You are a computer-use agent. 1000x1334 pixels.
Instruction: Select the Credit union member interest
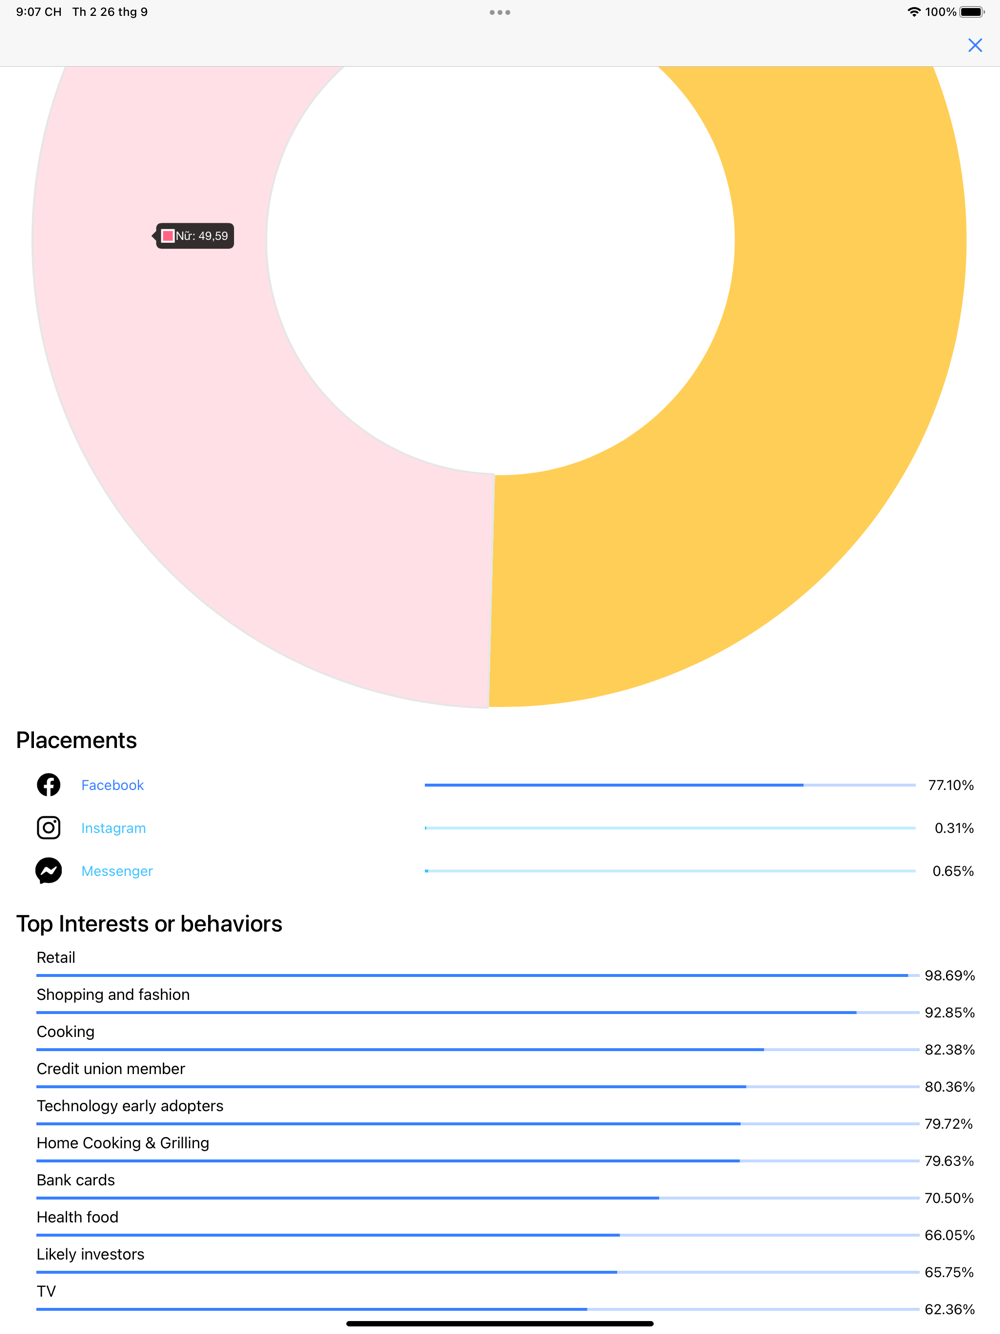(111, 1069)
